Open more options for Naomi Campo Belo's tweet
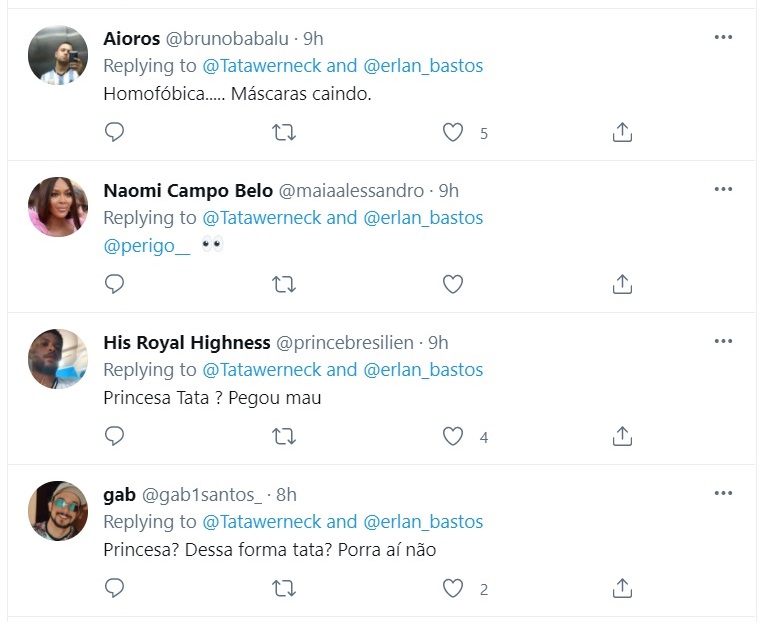The height and width of the screenshot is (622, 767). pos(723,189)
